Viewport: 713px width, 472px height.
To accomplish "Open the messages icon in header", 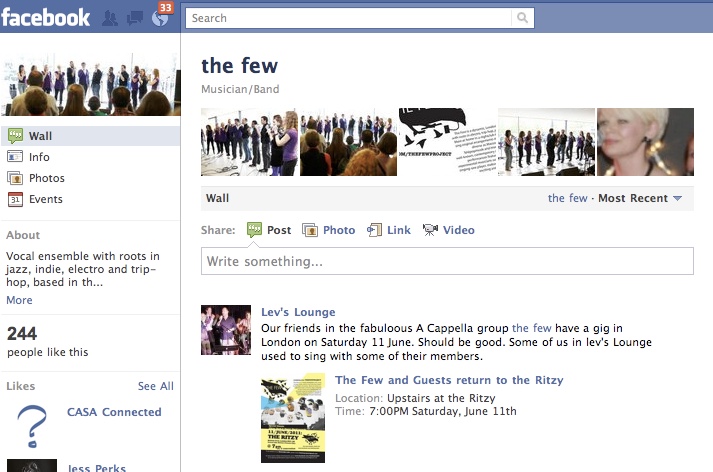I will click(x=135, y=18).
